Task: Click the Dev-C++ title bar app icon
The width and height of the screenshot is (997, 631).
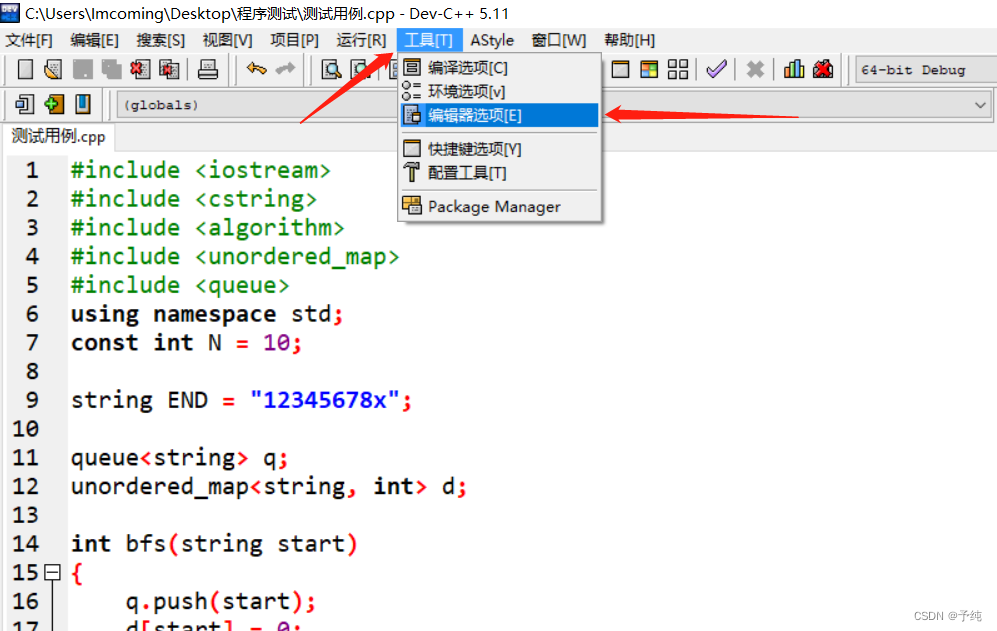Action: (10, 12)
